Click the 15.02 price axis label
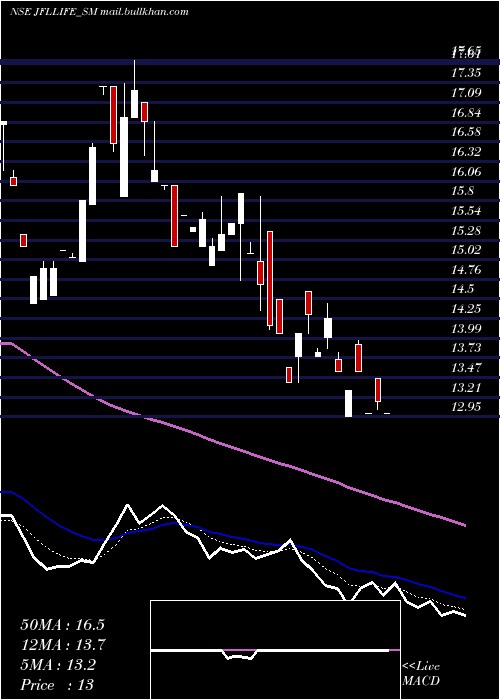The image size is (500, 700). tap(466, 250)
